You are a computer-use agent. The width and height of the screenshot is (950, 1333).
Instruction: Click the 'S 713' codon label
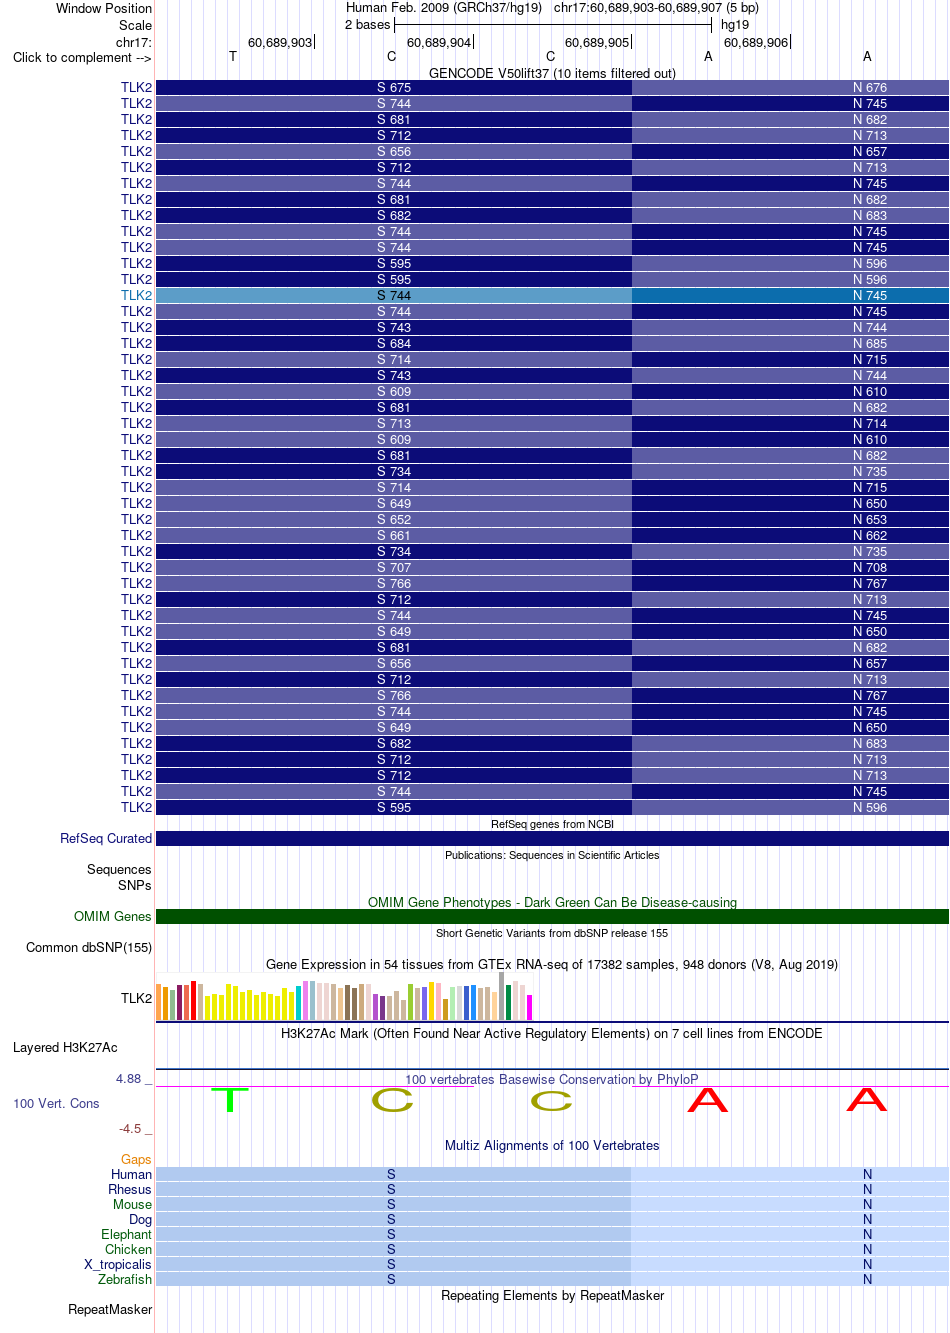pyautogui.click(x=394, y=424)
